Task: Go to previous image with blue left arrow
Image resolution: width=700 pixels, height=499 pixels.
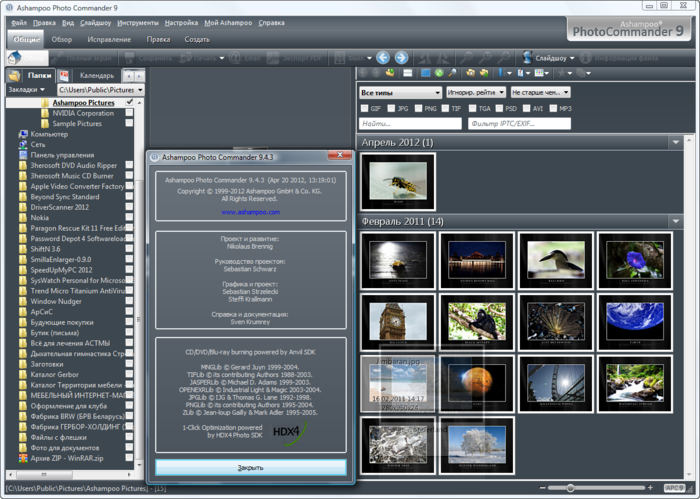Action: click(x=383, y=58)
